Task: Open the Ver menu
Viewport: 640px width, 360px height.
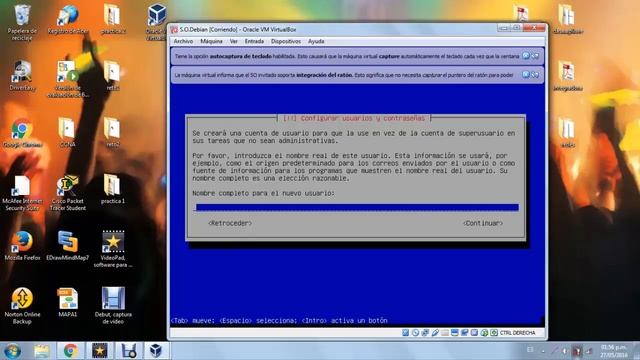Action: 233,41
